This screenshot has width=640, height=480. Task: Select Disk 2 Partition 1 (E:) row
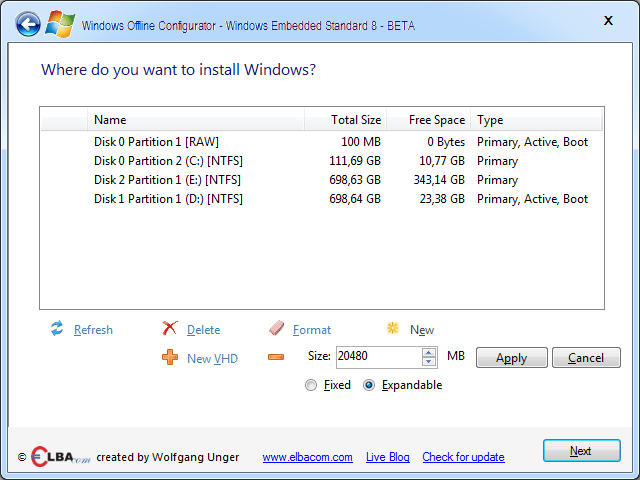coord(322,180)
